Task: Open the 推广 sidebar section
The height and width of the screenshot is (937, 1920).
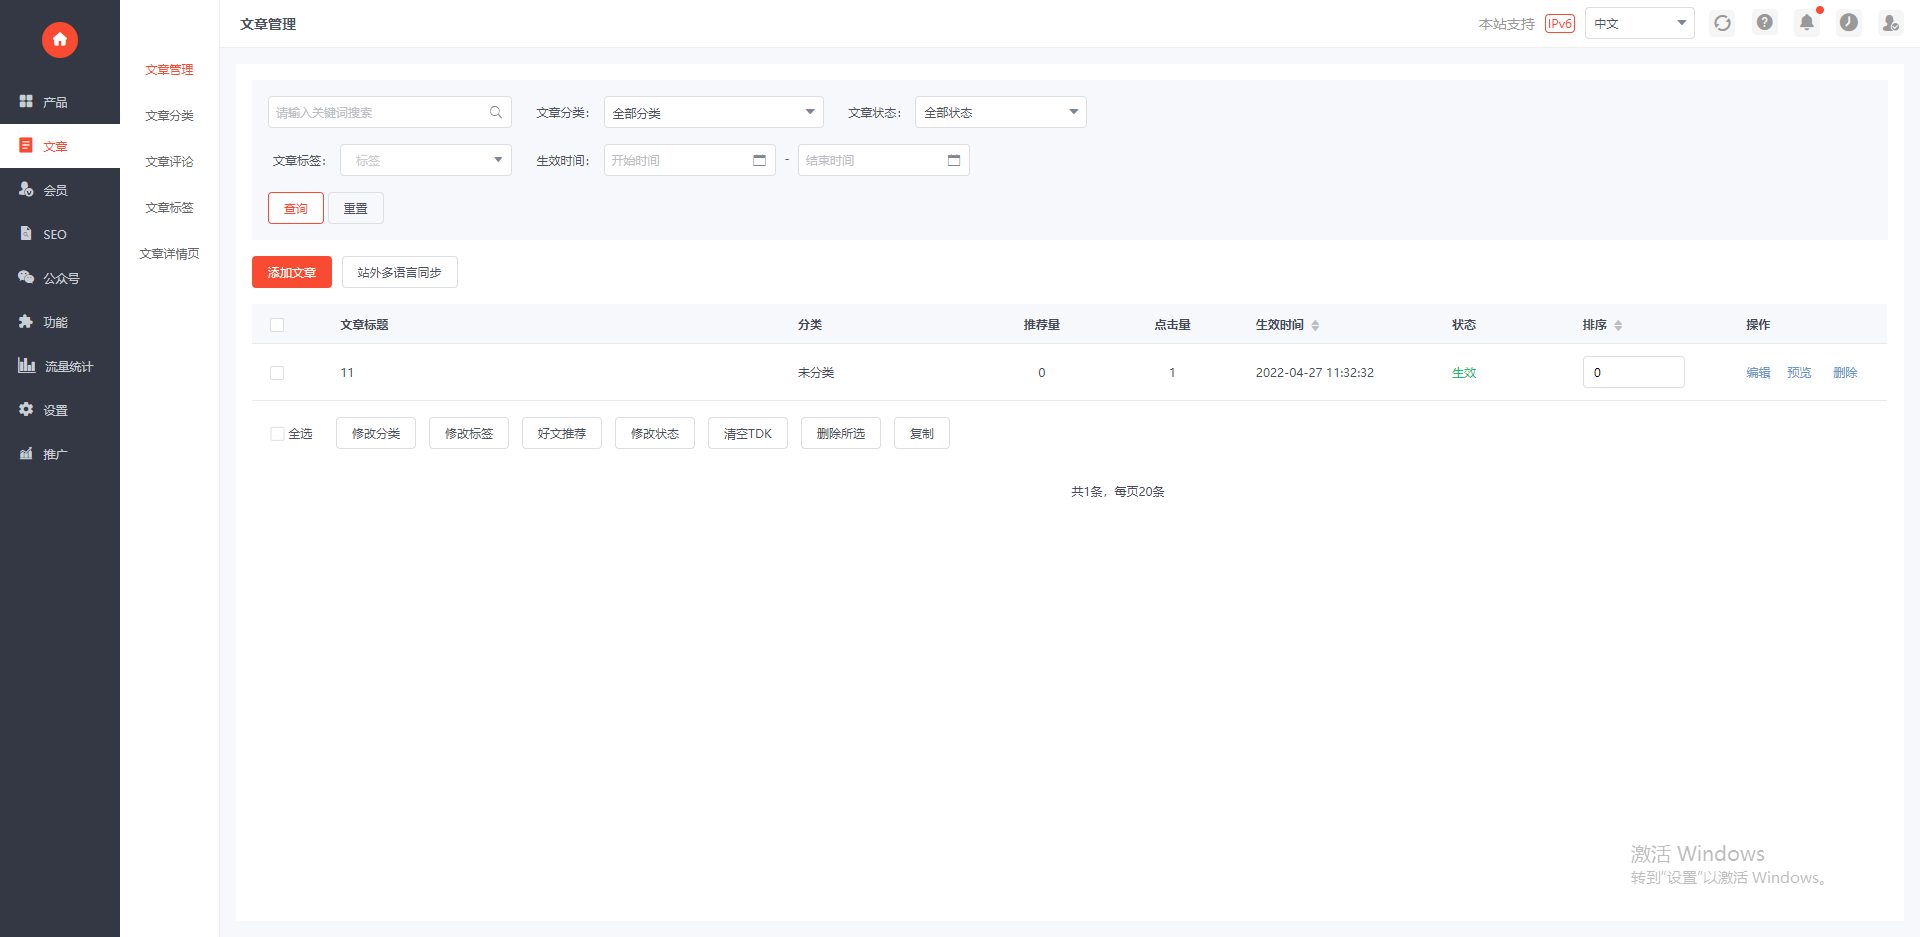Action: [60, 454]
